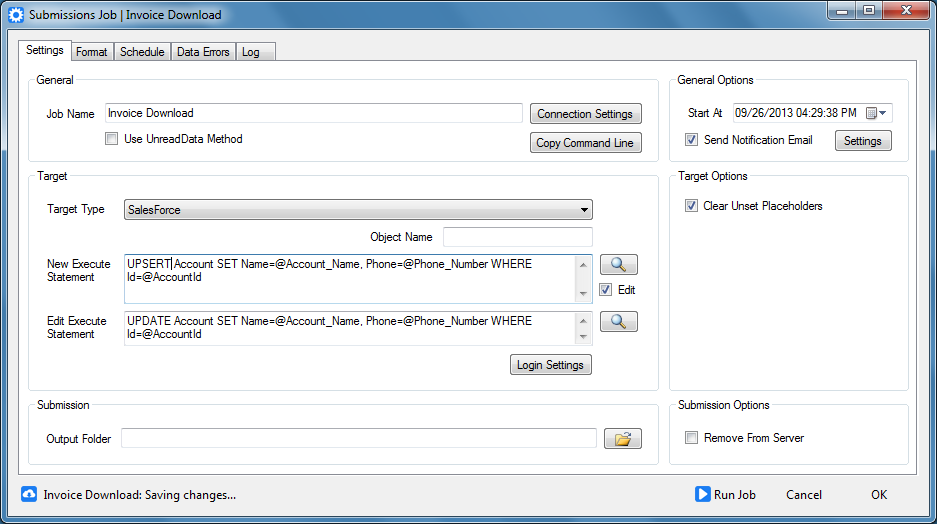Maximize the Submissions Job window
The image size is (937, 524).
tap(869, 11)
